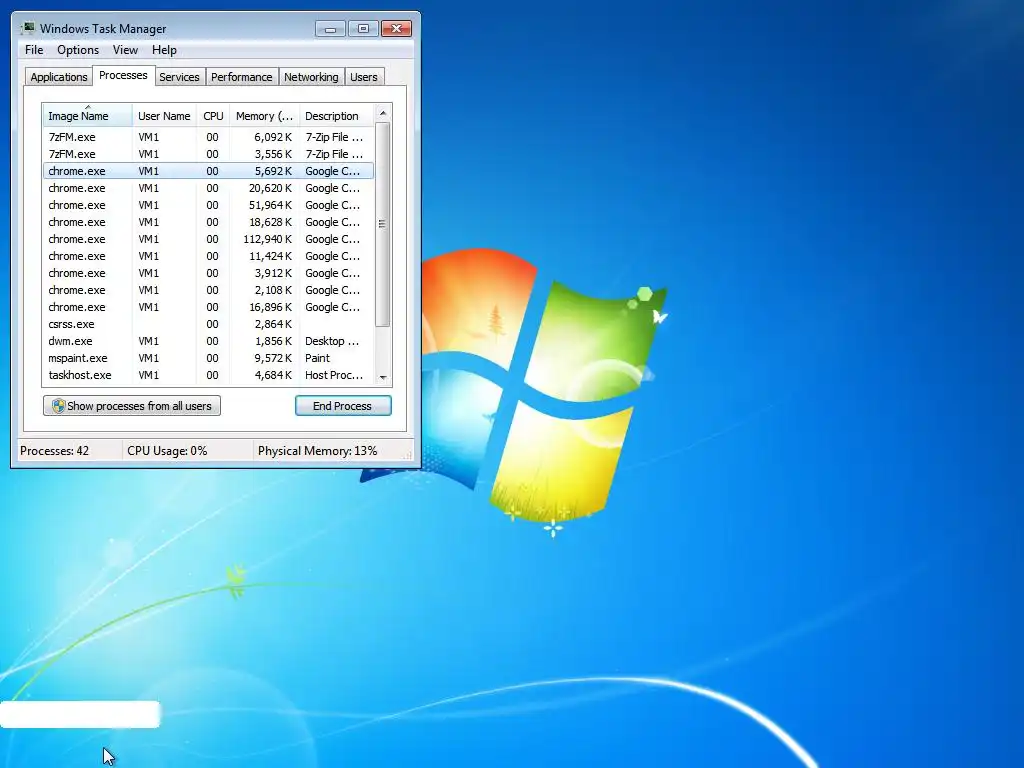Screen dimensions: 1024x768
Task: Click the scroll down arrow in process list
Action: click(x=383, y=377)
